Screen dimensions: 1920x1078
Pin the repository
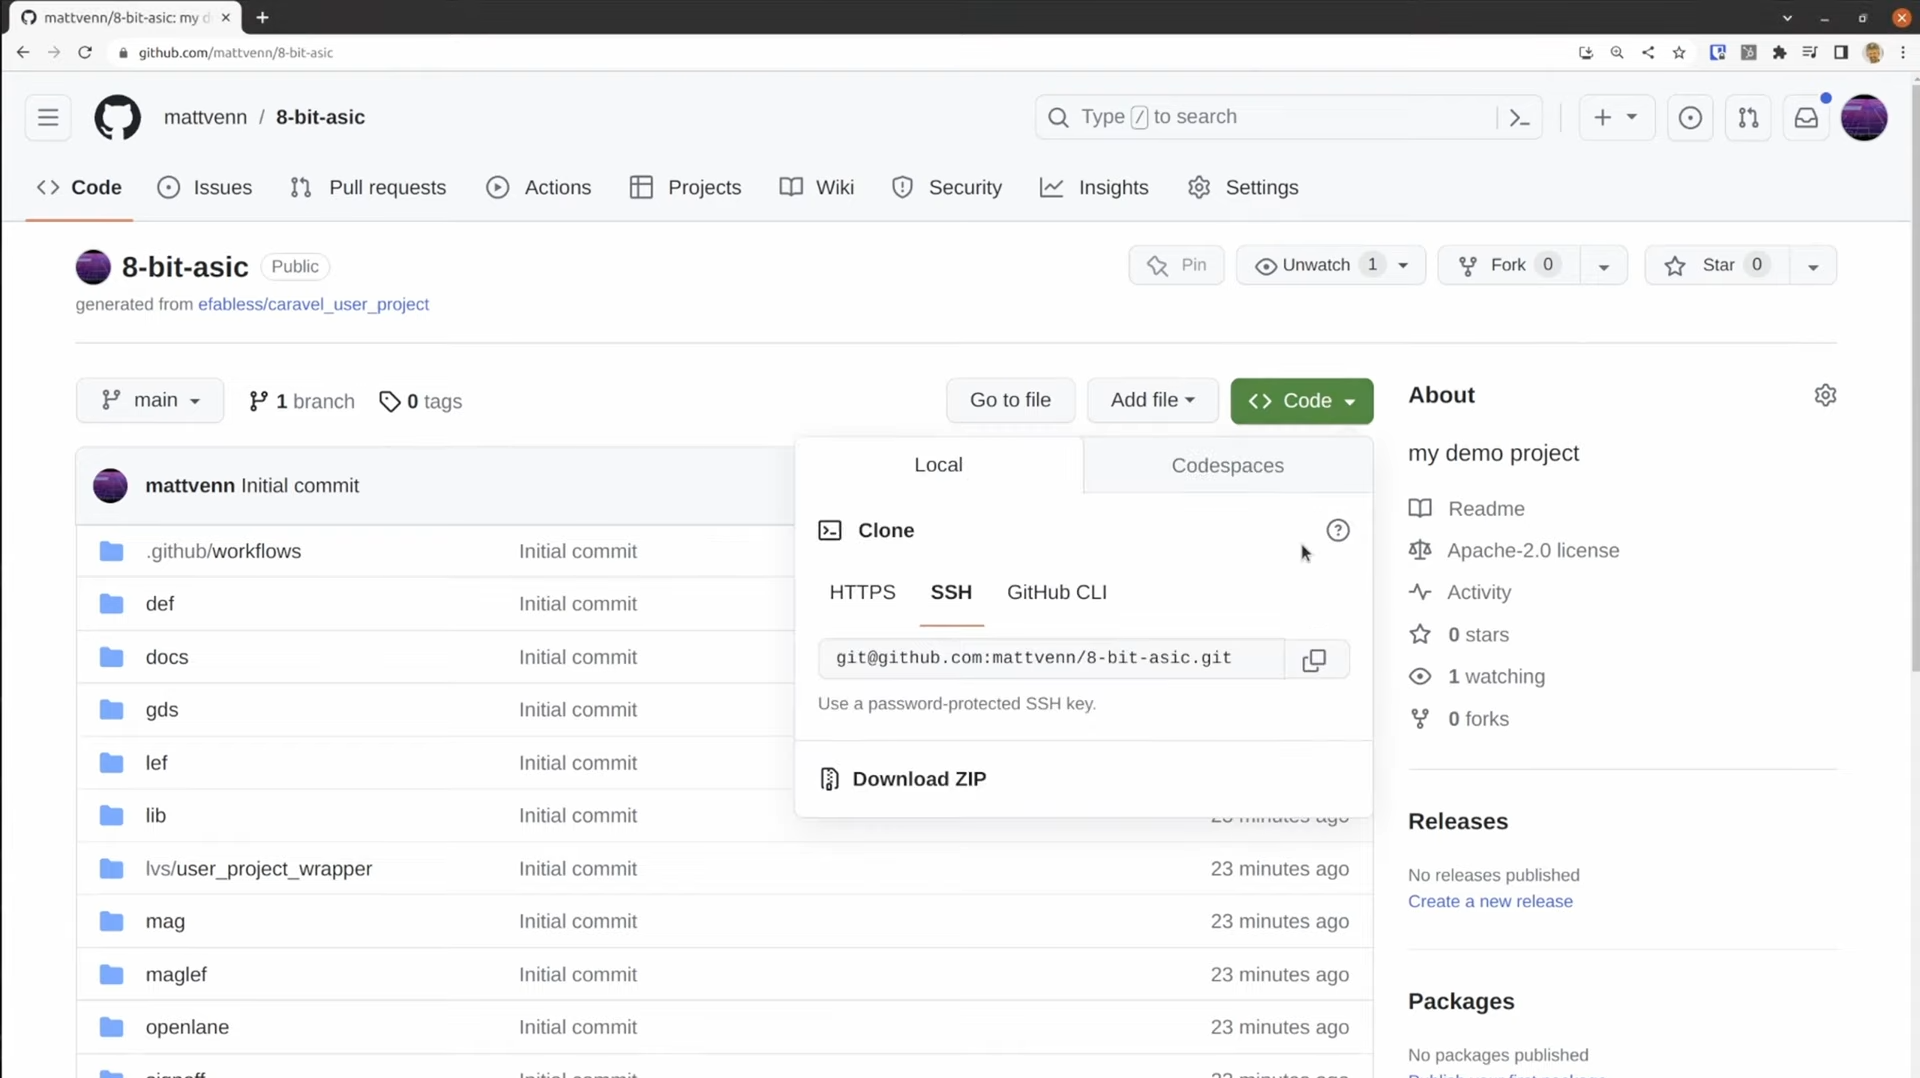point(1176,265)
